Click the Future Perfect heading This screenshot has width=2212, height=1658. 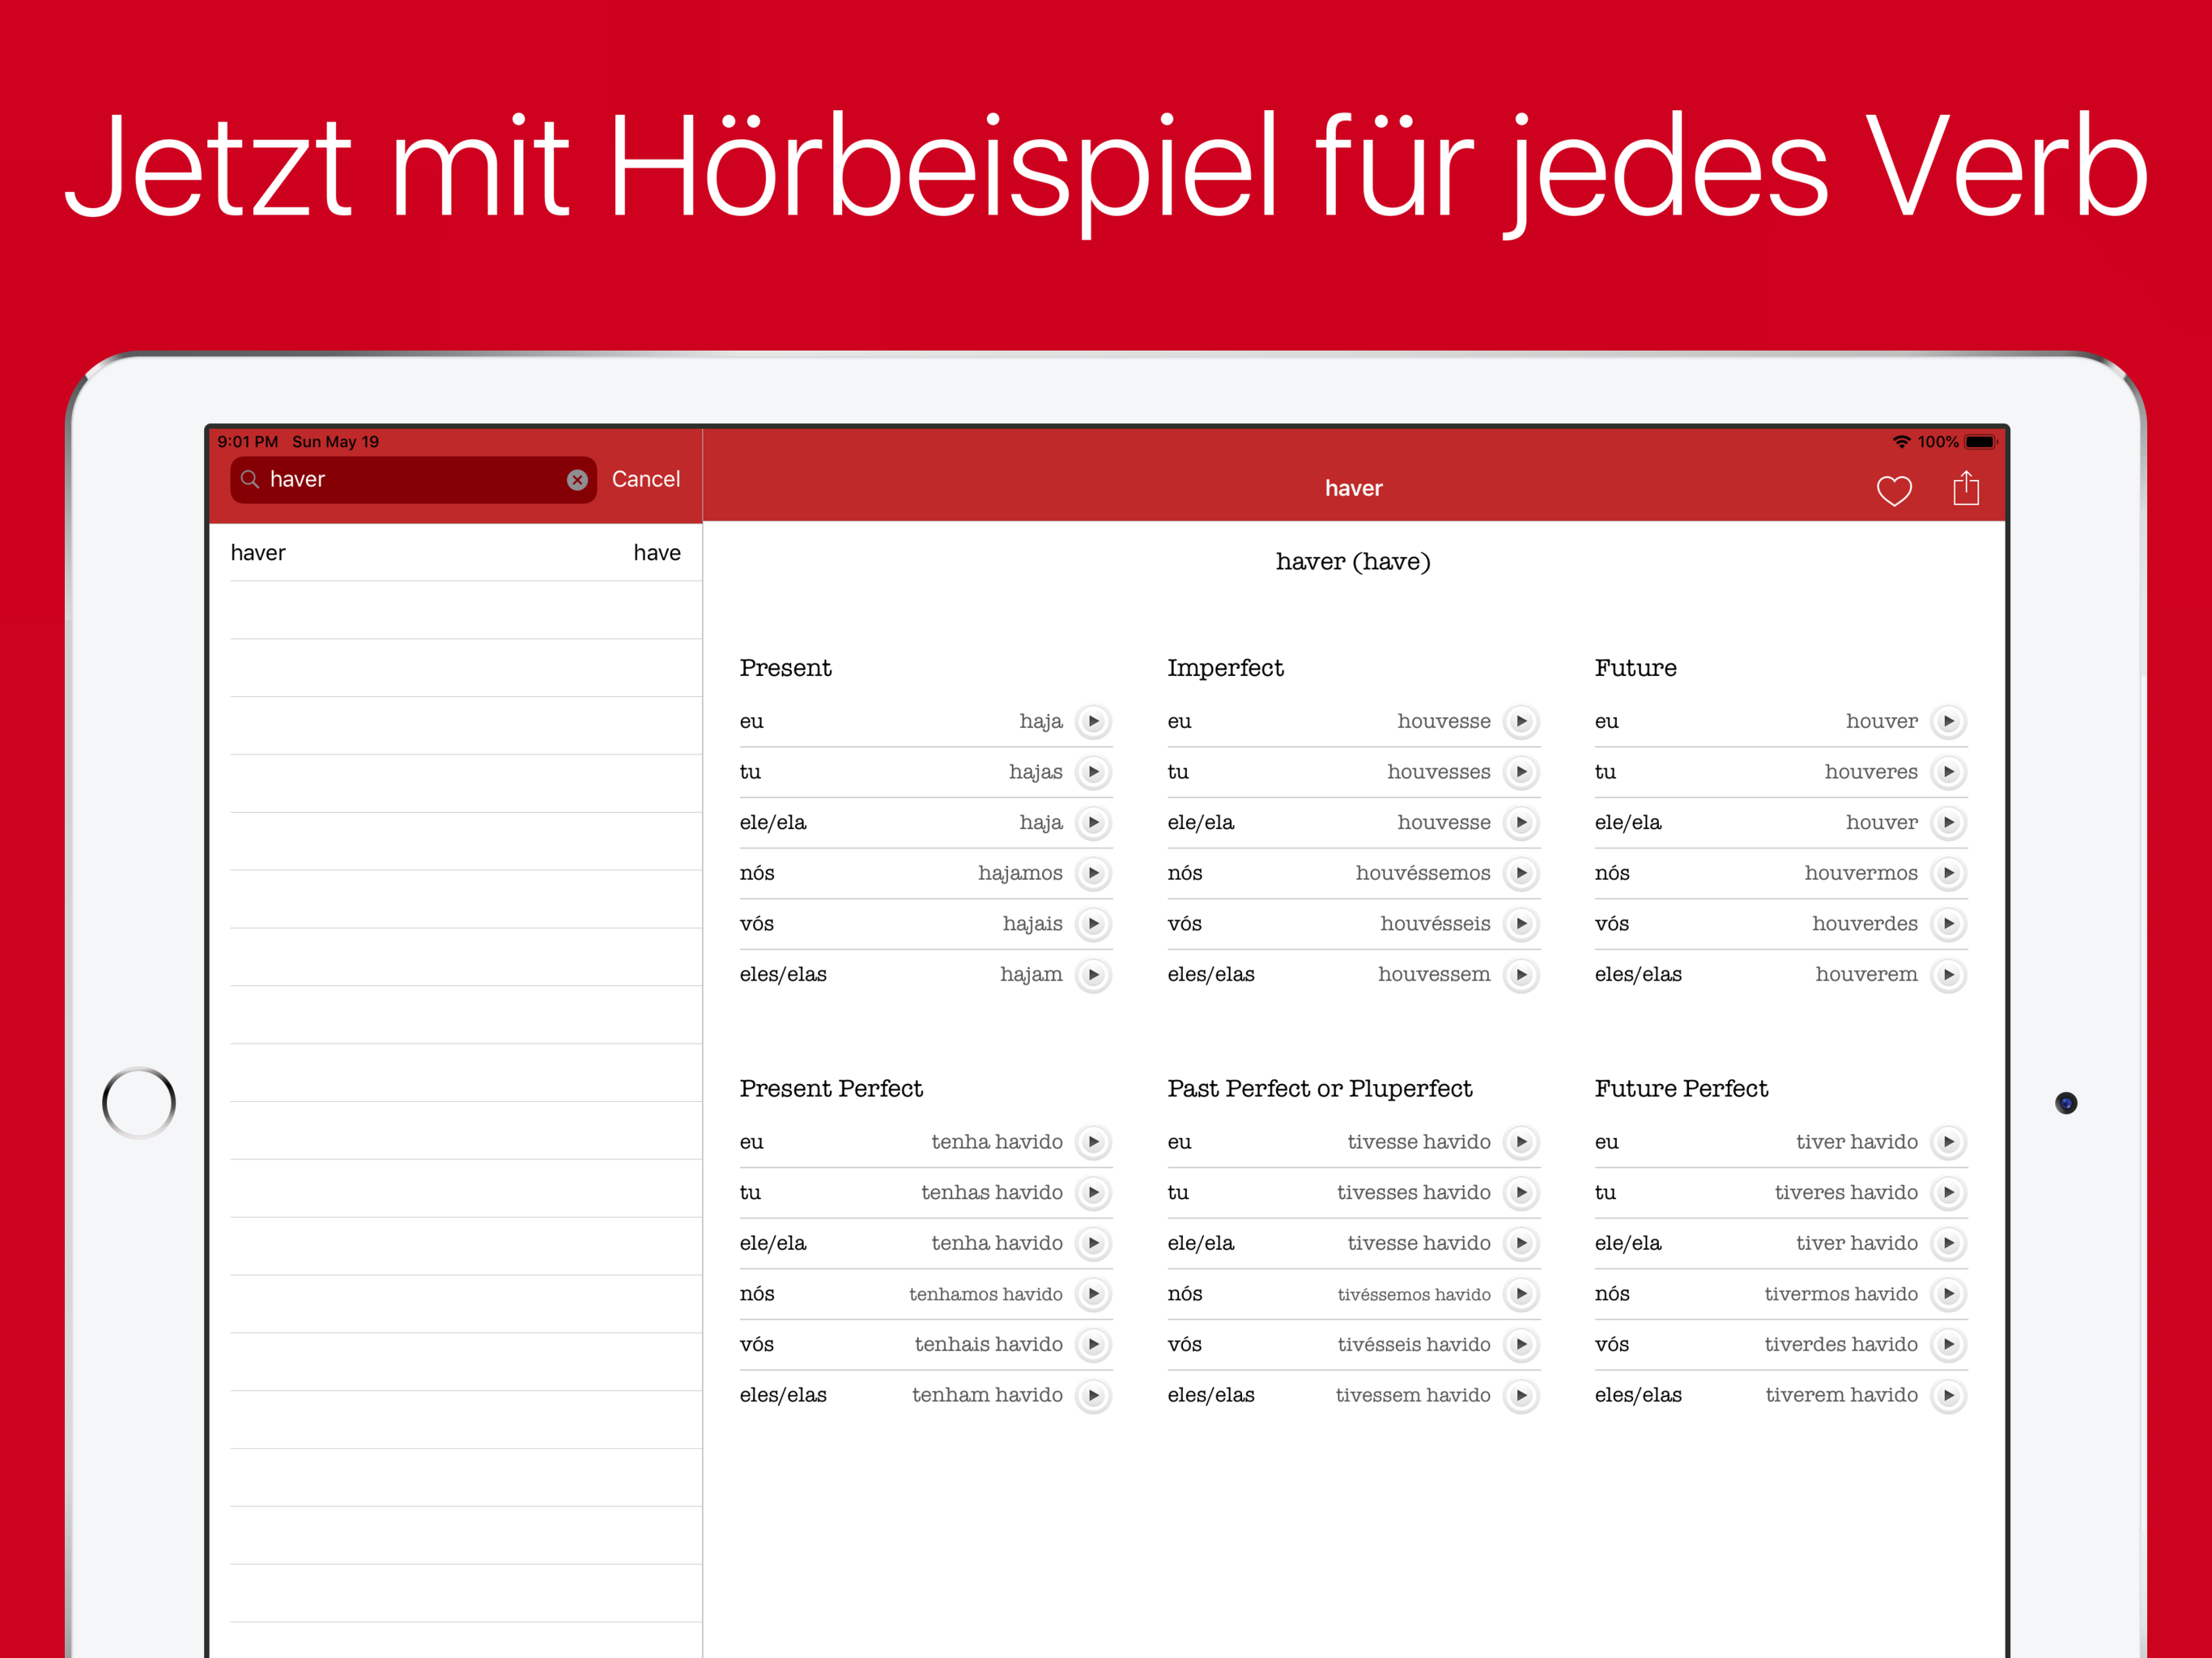point(1681,1088)
